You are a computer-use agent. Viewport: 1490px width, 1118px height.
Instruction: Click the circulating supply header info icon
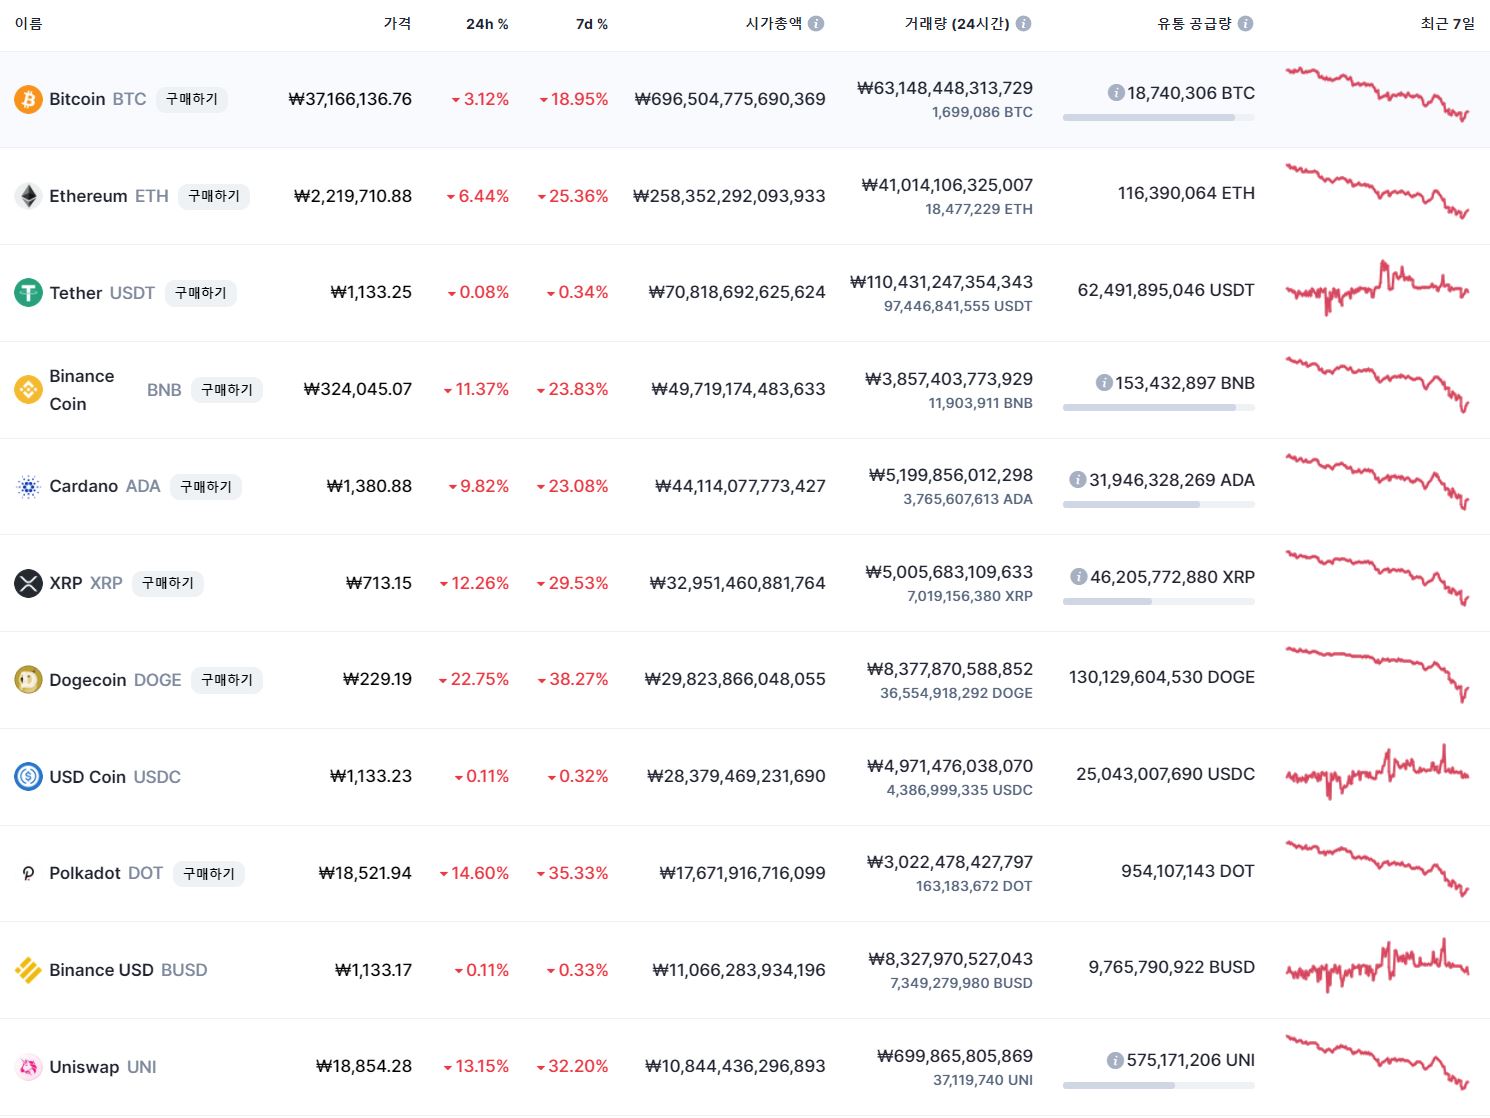[1245, 23]
